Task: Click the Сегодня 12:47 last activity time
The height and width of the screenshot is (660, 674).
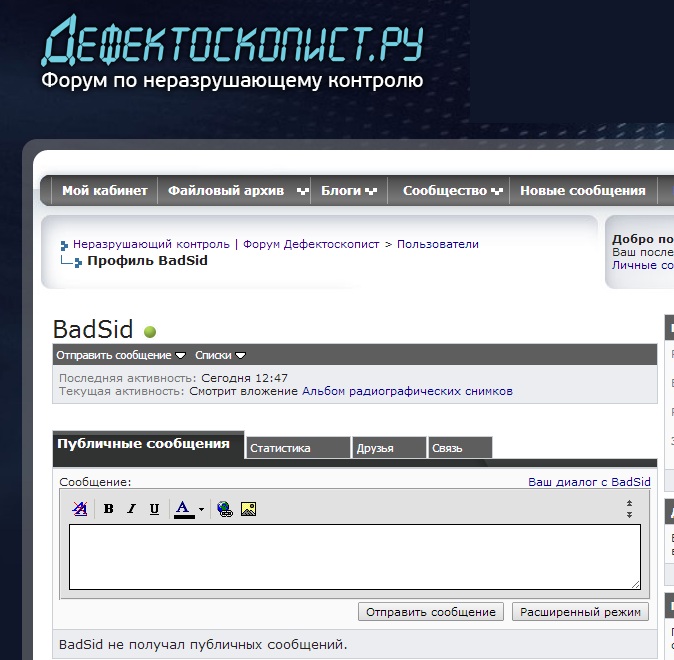Action: click(x=244, y=378)
